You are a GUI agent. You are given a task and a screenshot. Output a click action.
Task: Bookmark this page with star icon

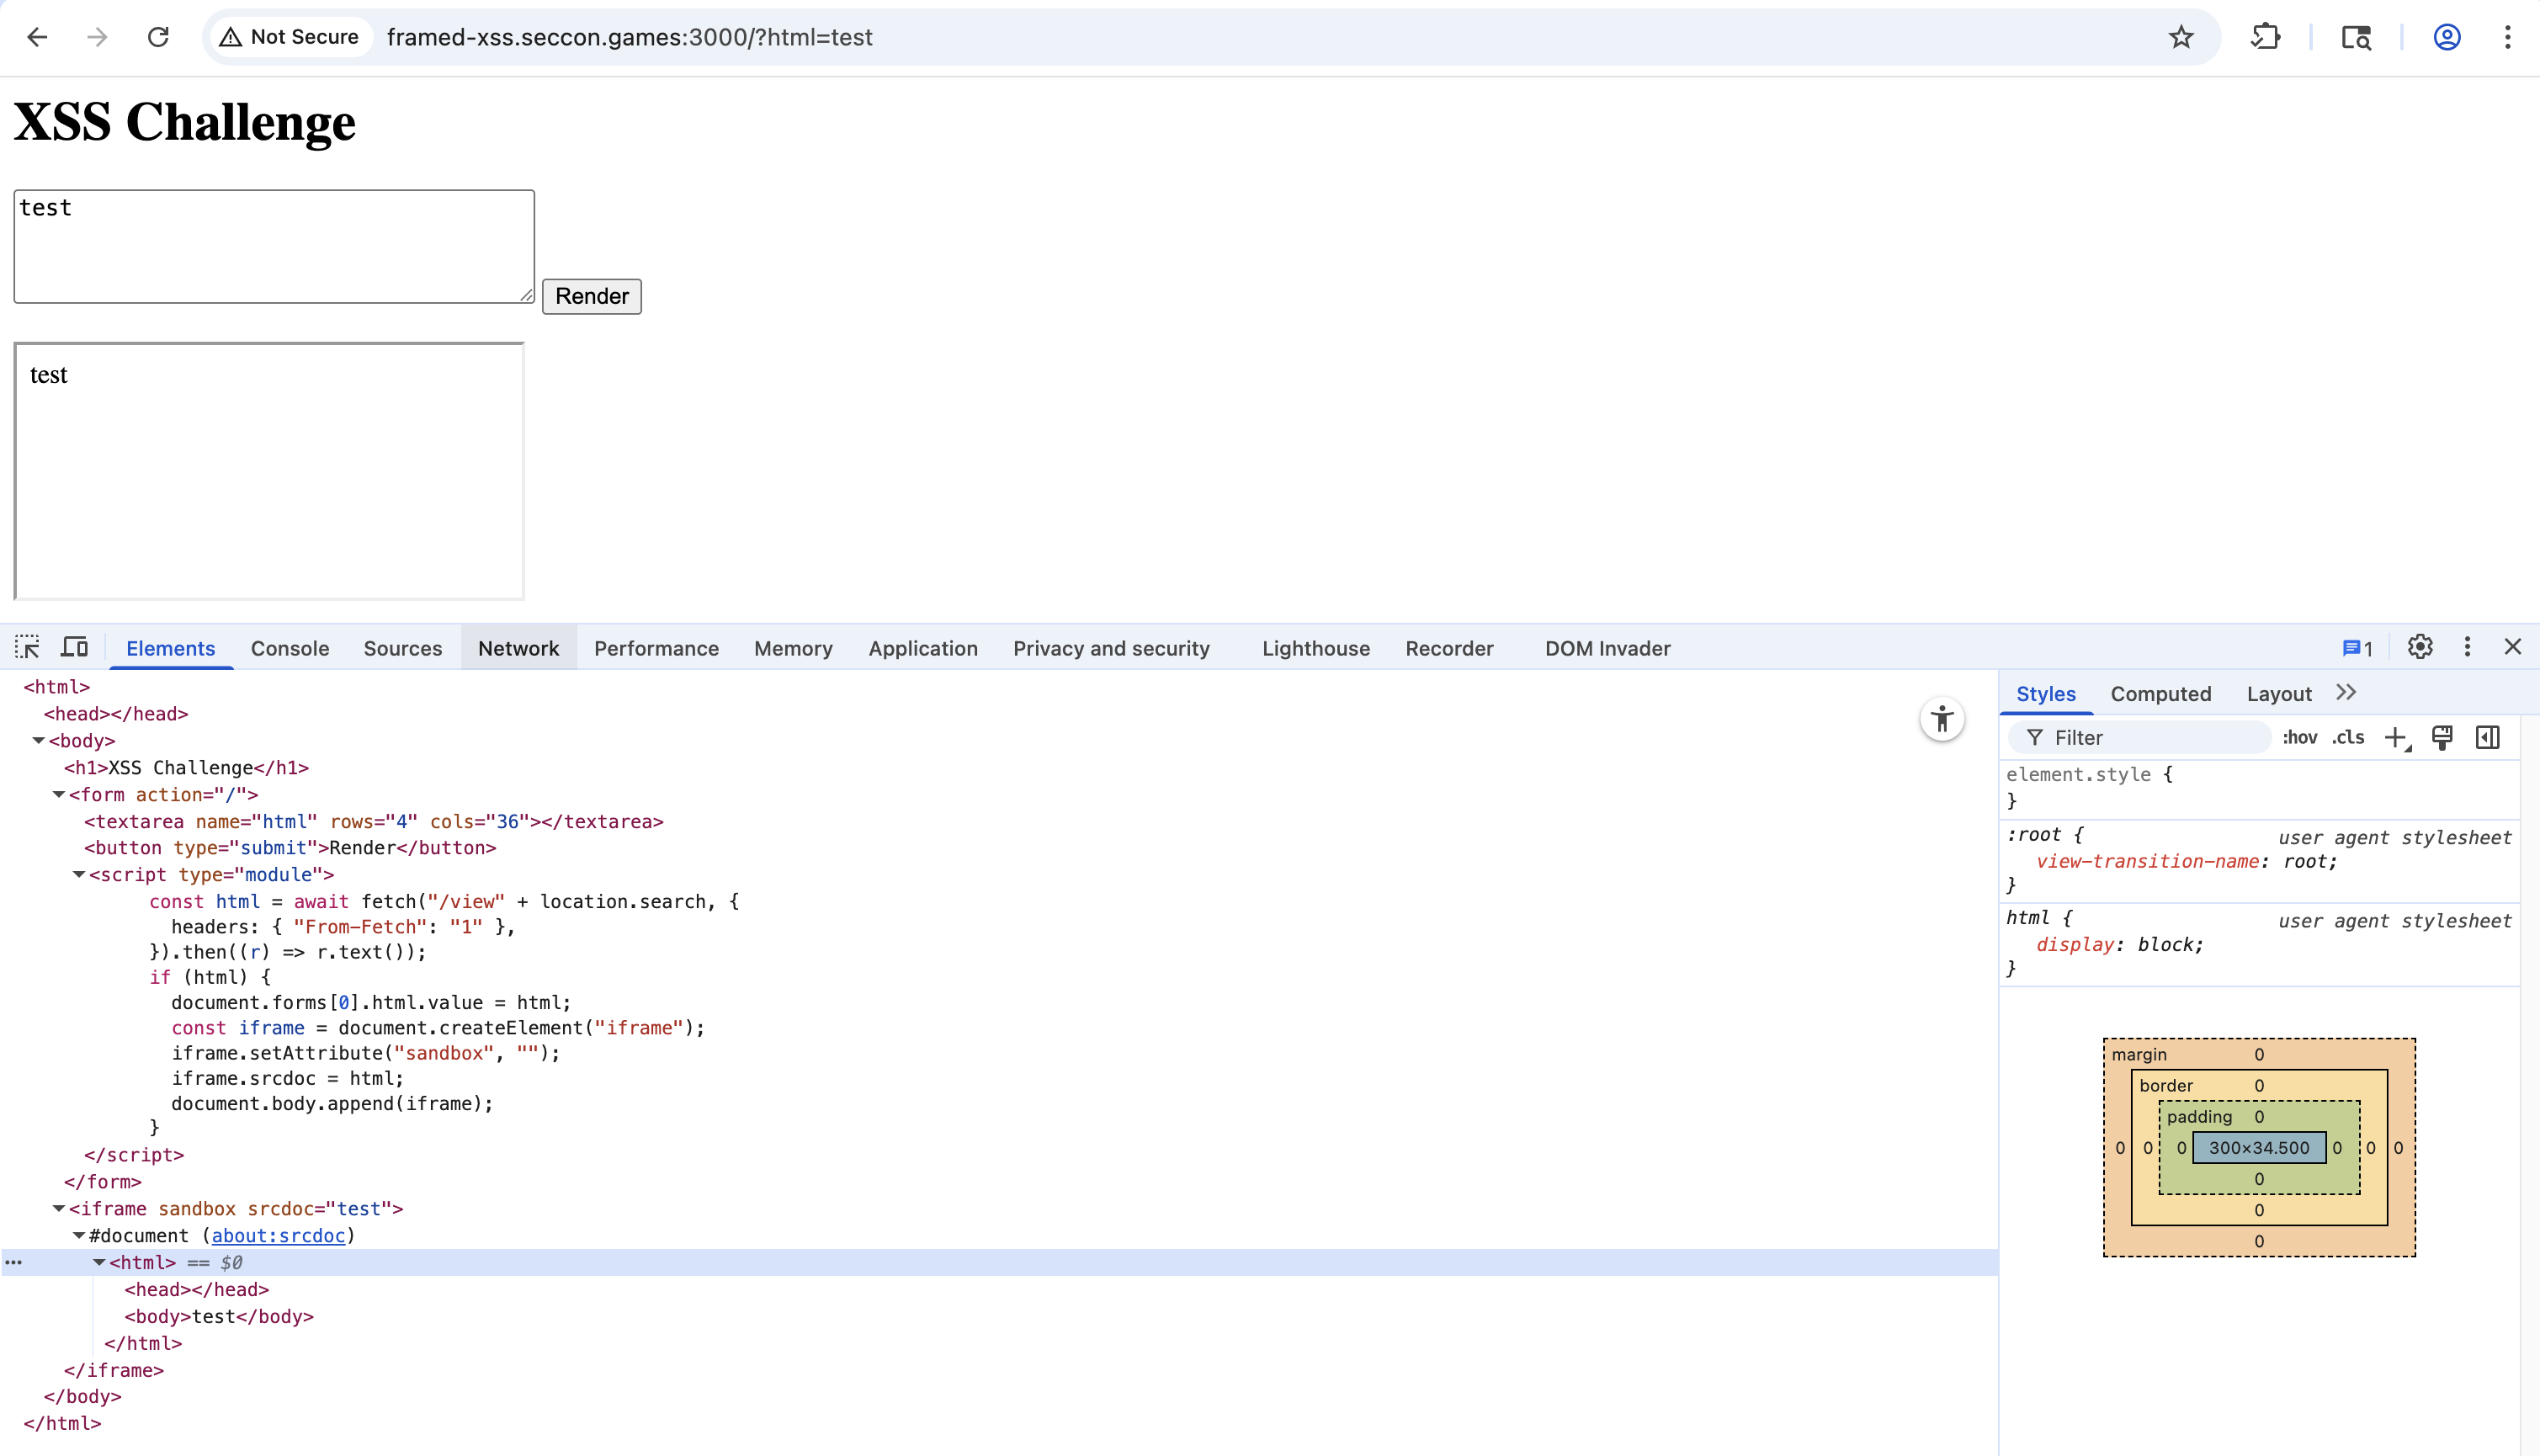coord(2181,37)
